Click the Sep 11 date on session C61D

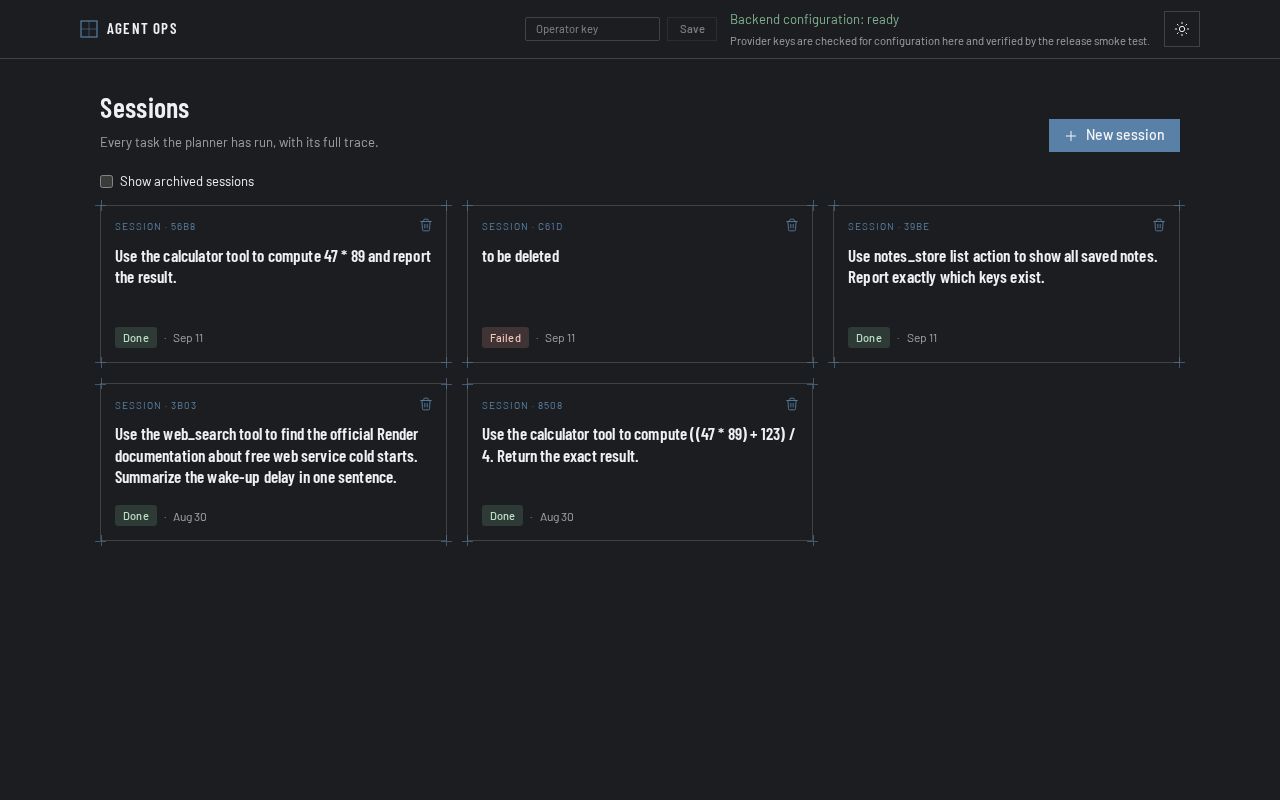coord(560,338)
